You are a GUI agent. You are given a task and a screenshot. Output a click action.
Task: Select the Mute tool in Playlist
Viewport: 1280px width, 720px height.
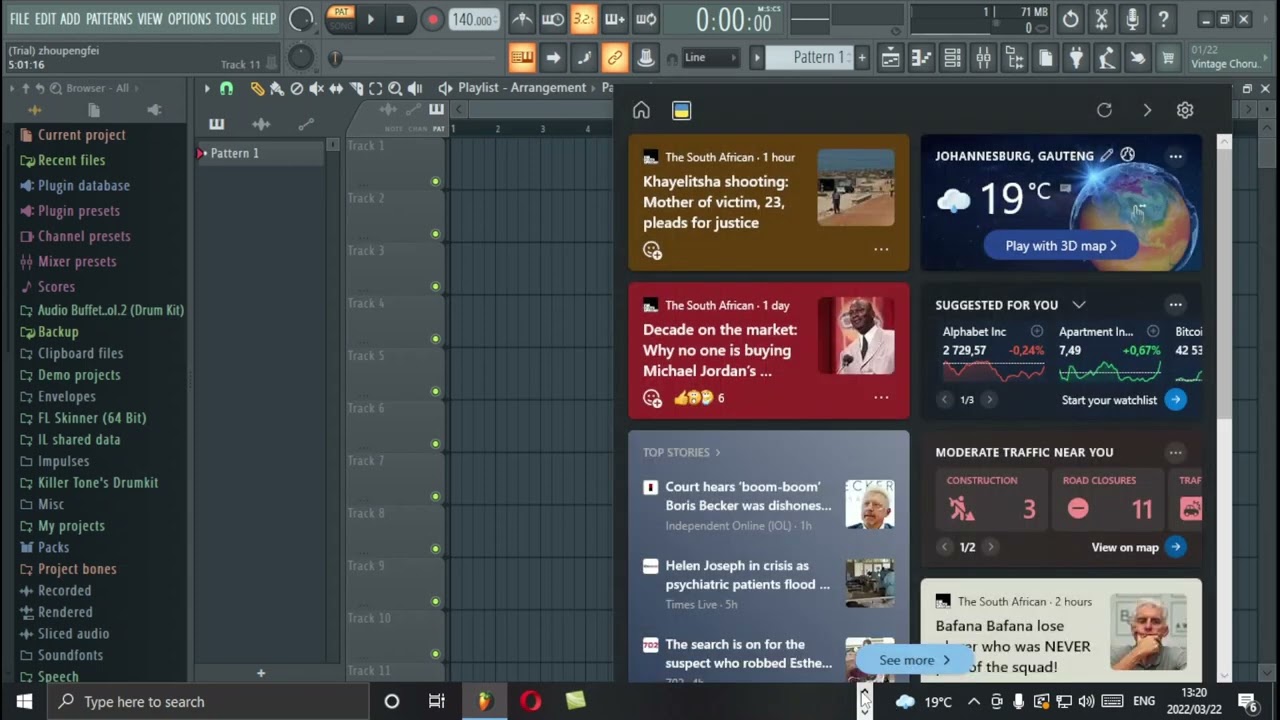click(316, 88)
